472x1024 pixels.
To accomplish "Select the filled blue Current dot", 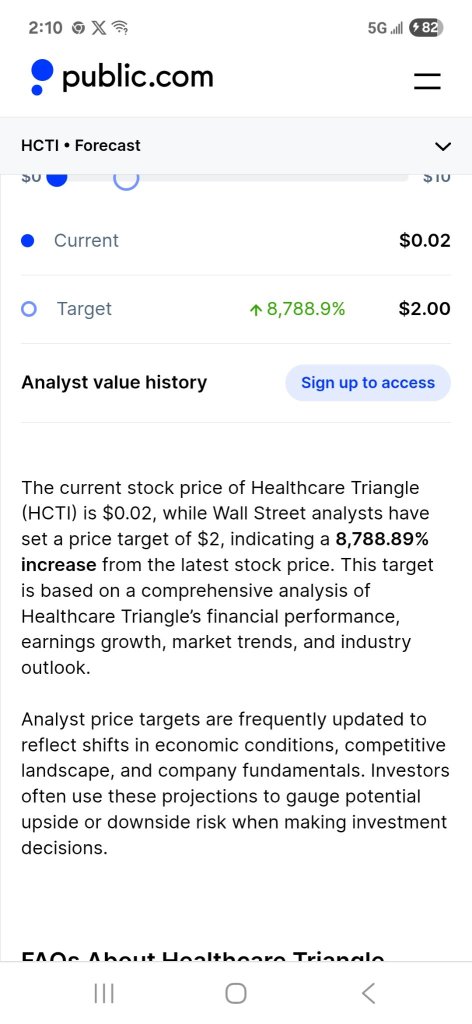I will (x=27, y=241).
